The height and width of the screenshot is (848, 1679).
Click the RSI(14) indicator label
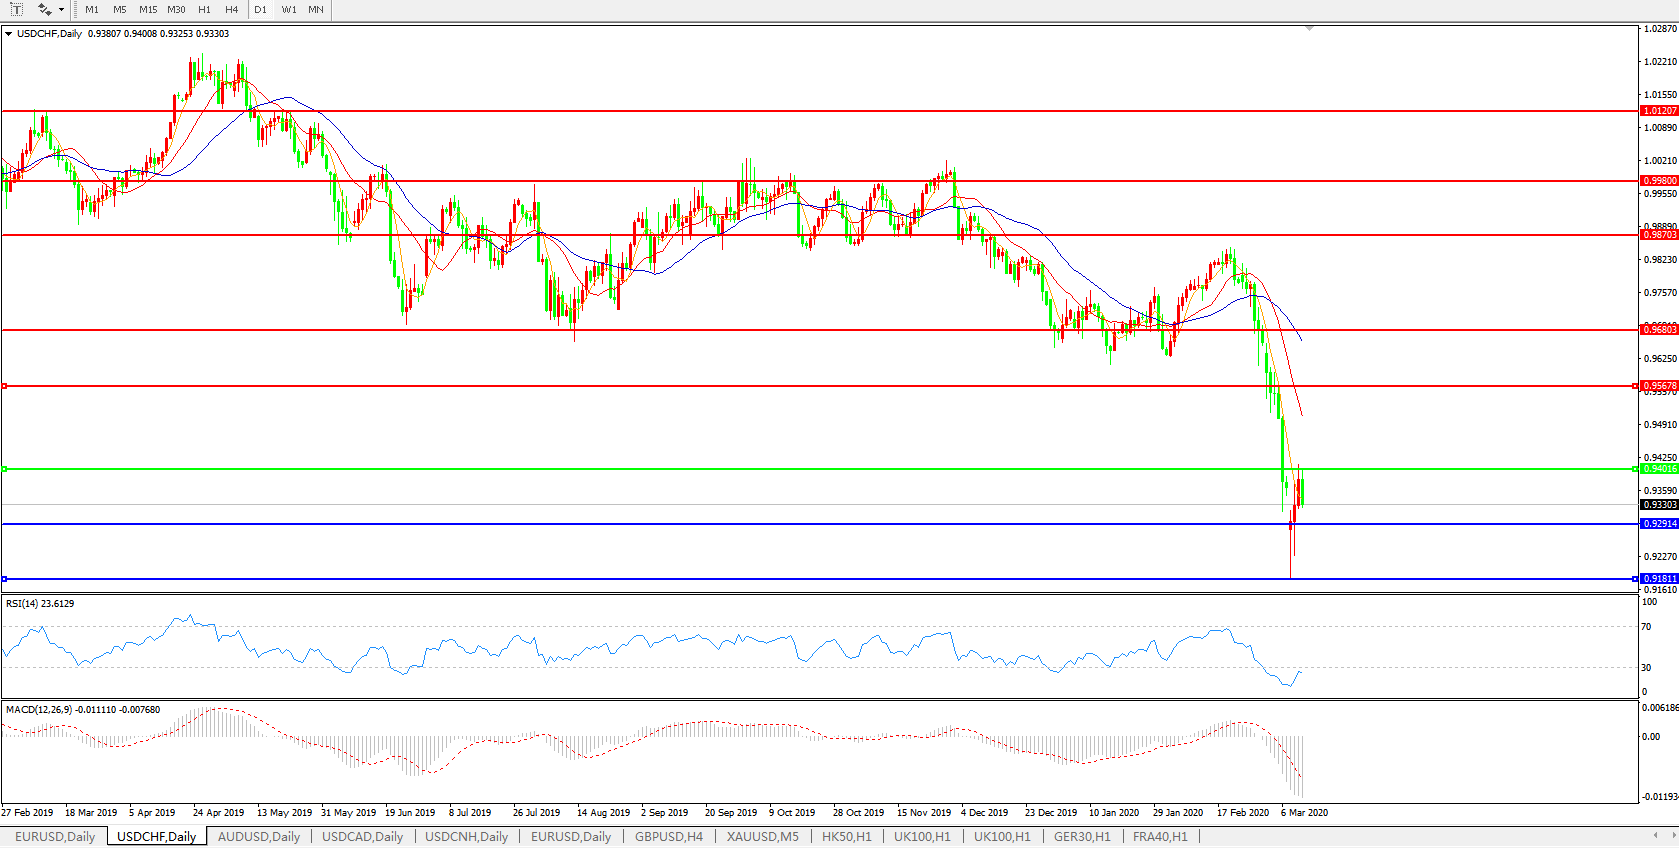tap(40, 604)
